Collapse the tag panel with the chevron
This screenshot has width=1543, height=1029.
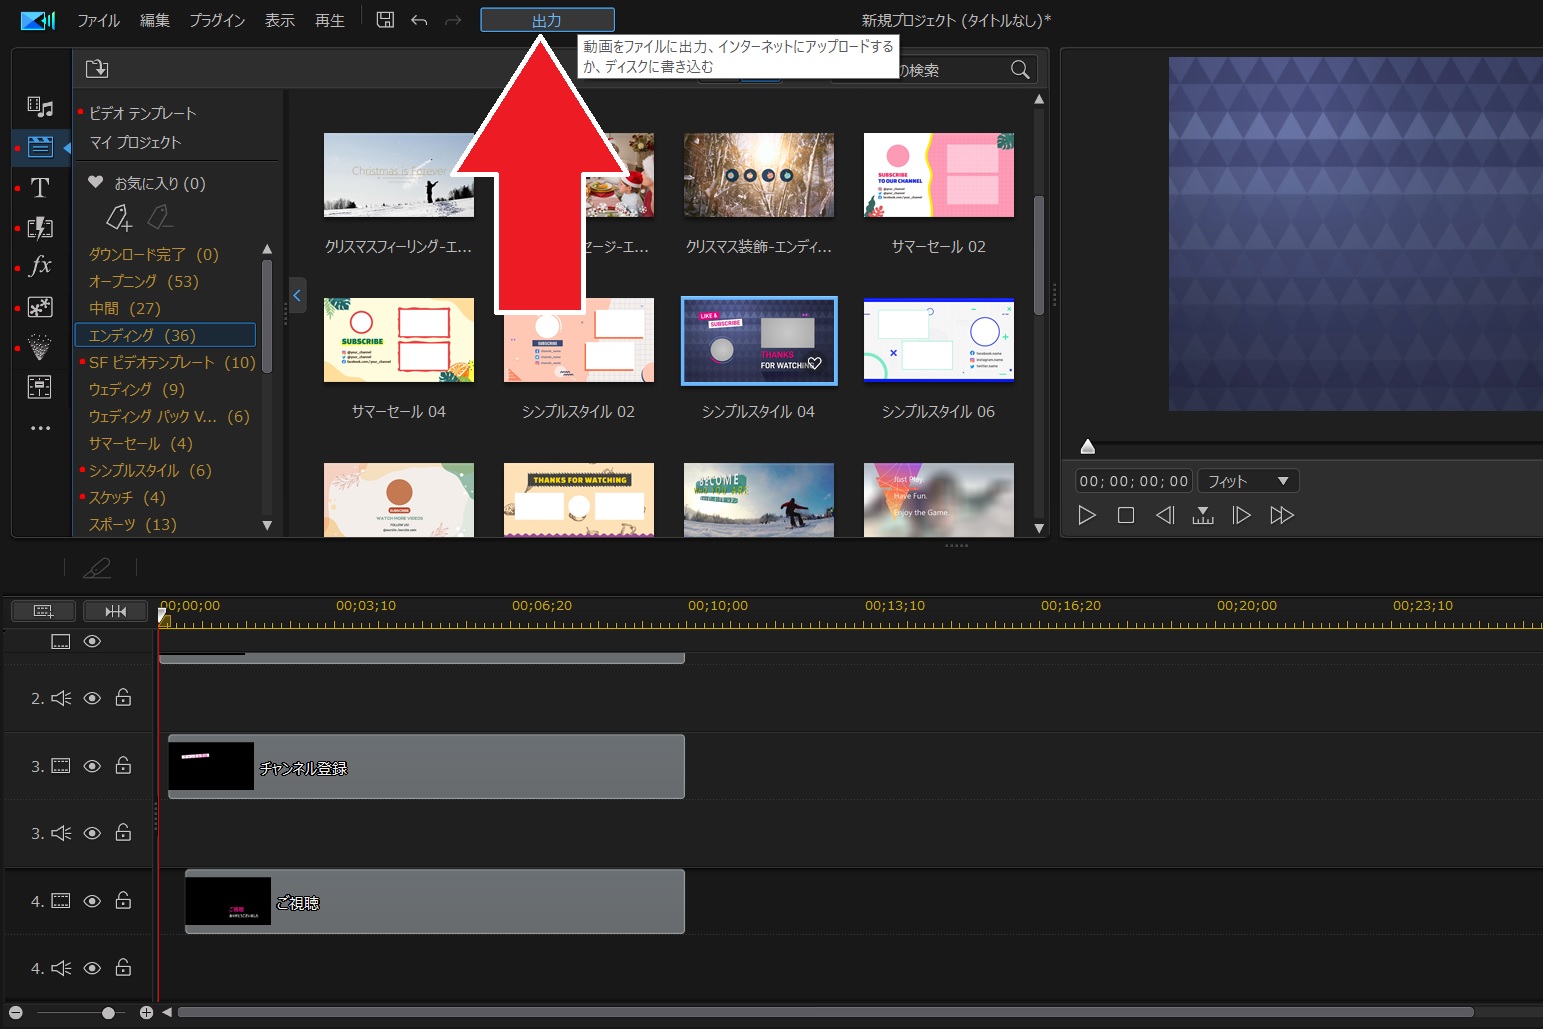(297, 295)
